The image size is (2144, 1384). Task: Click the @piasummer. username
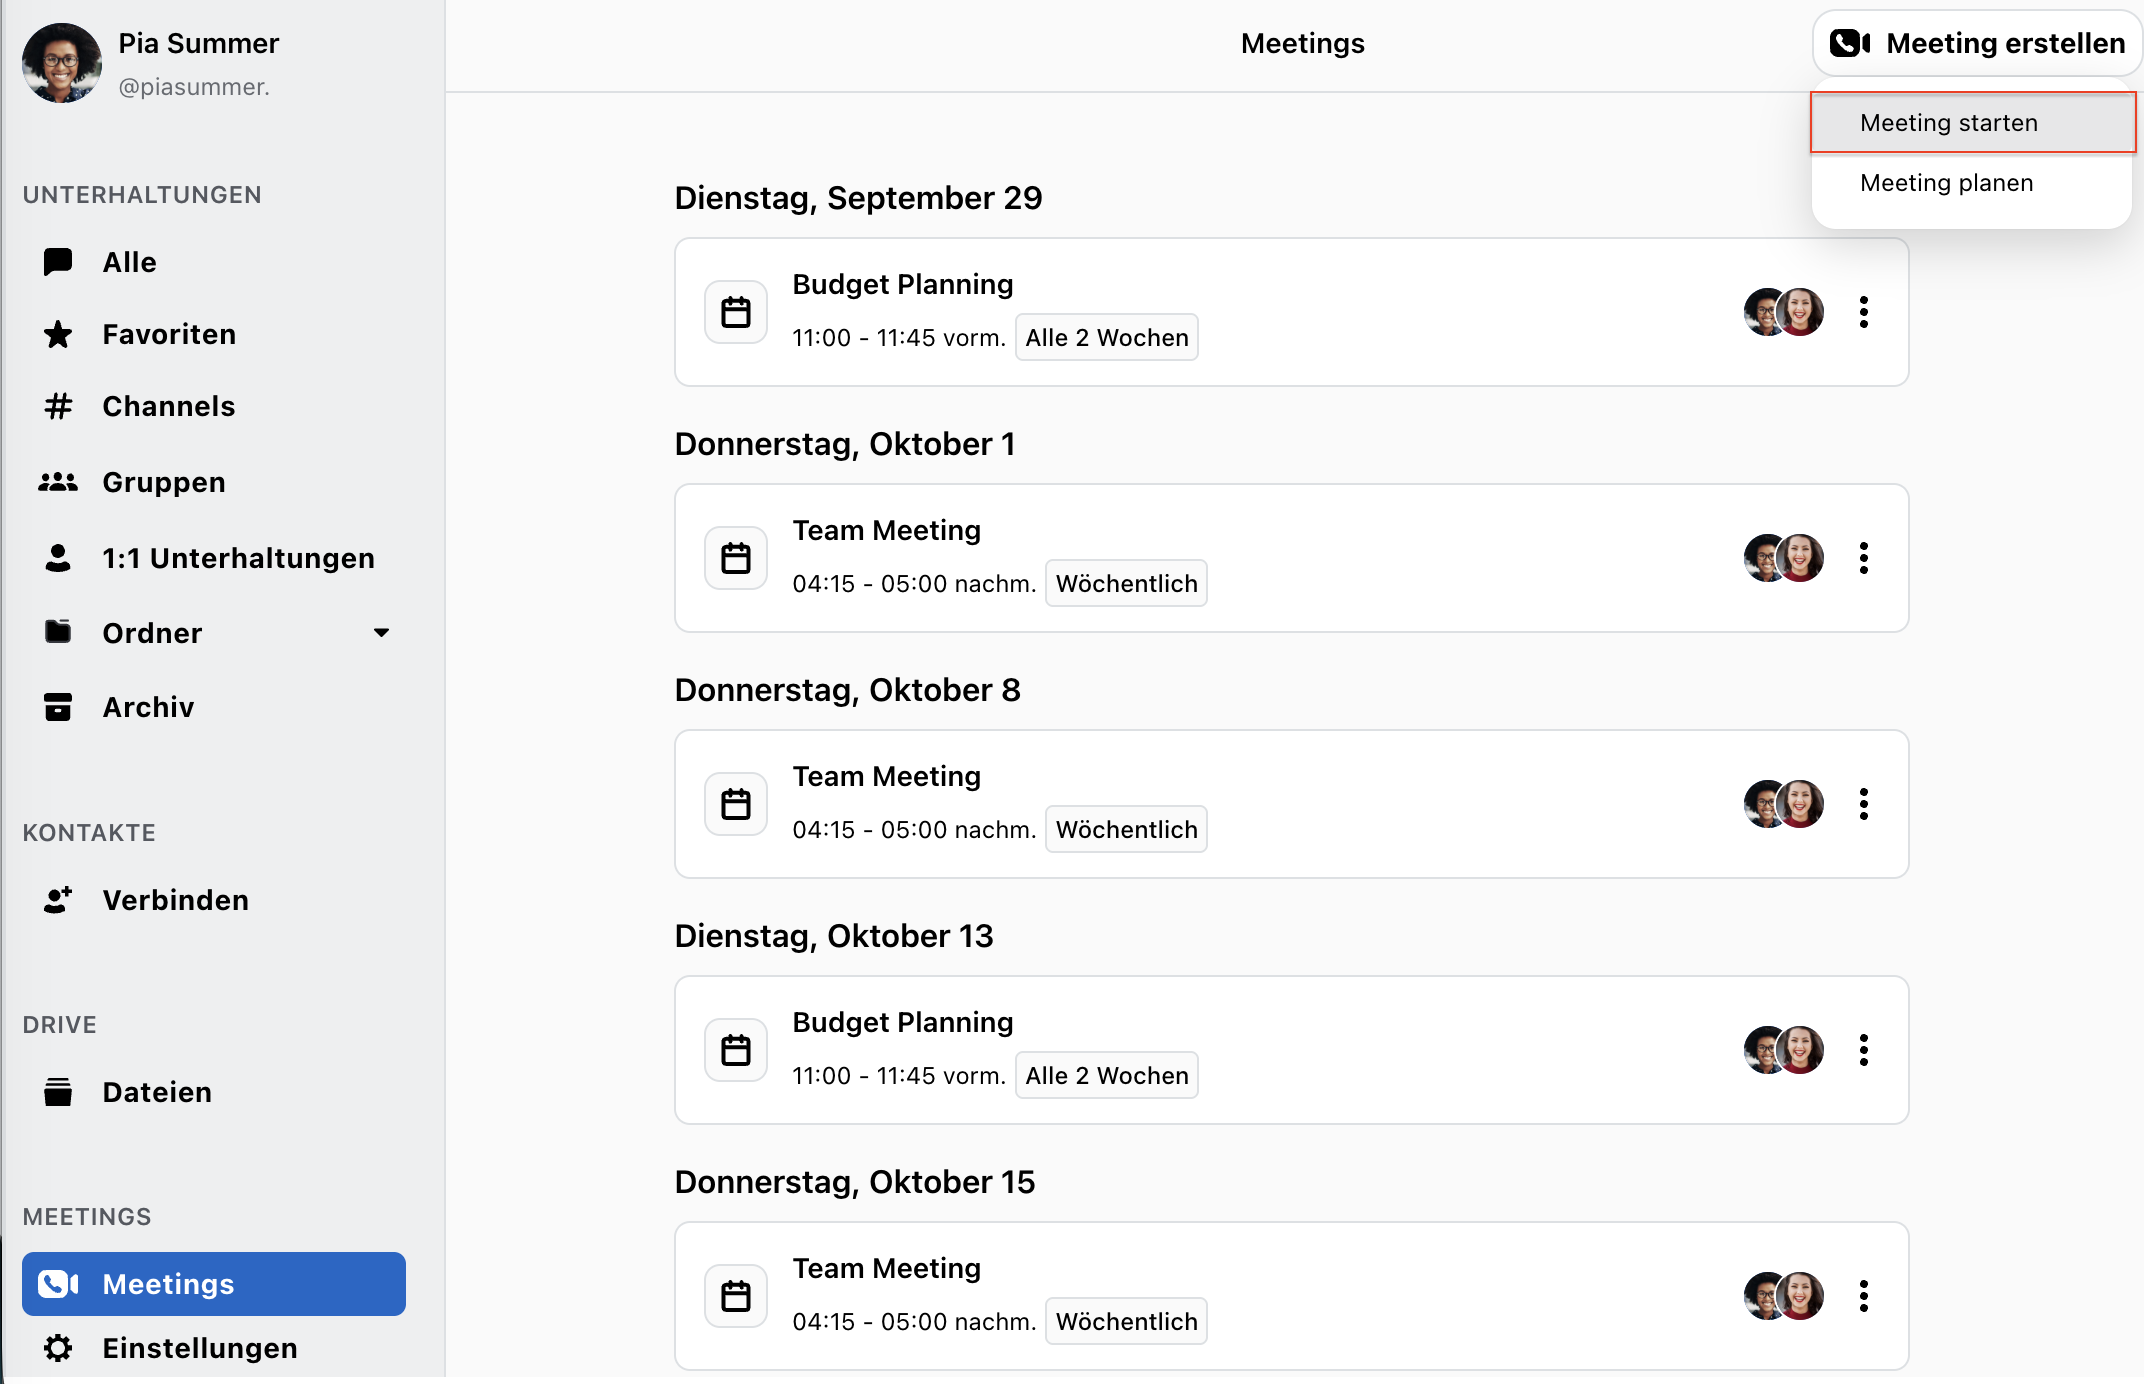194,87
